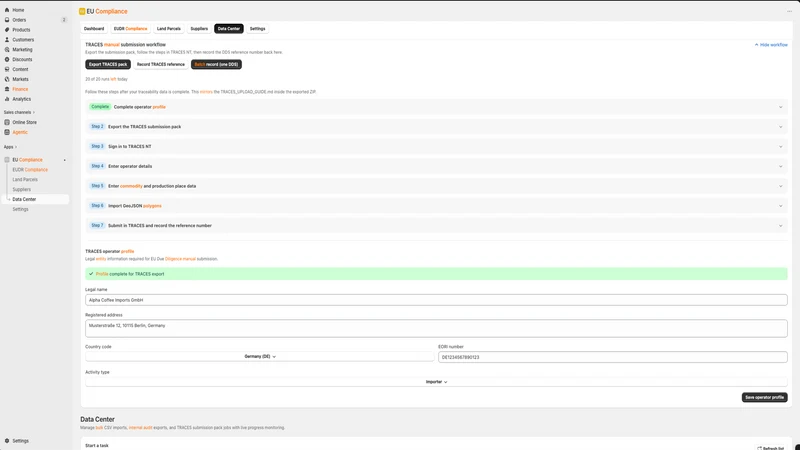Select the Data Center tab

pos(229,29)
